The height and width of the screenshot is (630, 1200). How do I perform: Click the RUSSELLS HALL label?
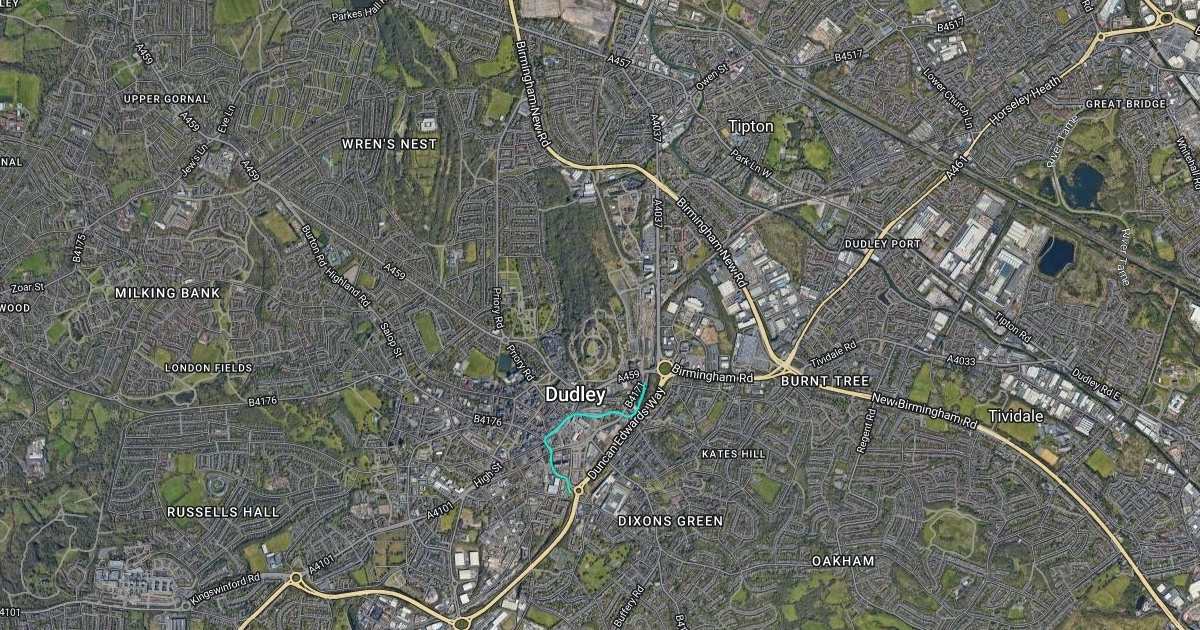coord(223,512)
